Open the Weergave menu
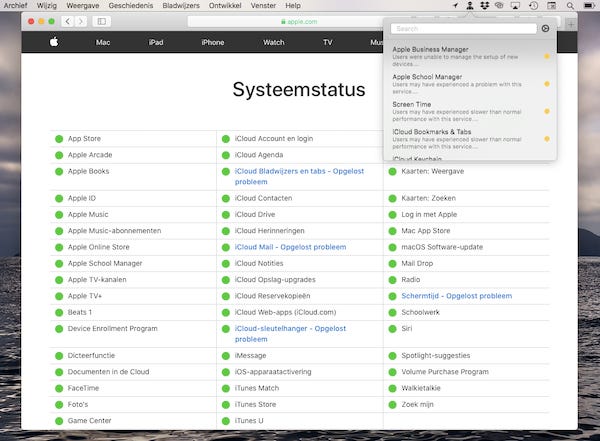This screenshot has width=600, height=441. (83, 5)
